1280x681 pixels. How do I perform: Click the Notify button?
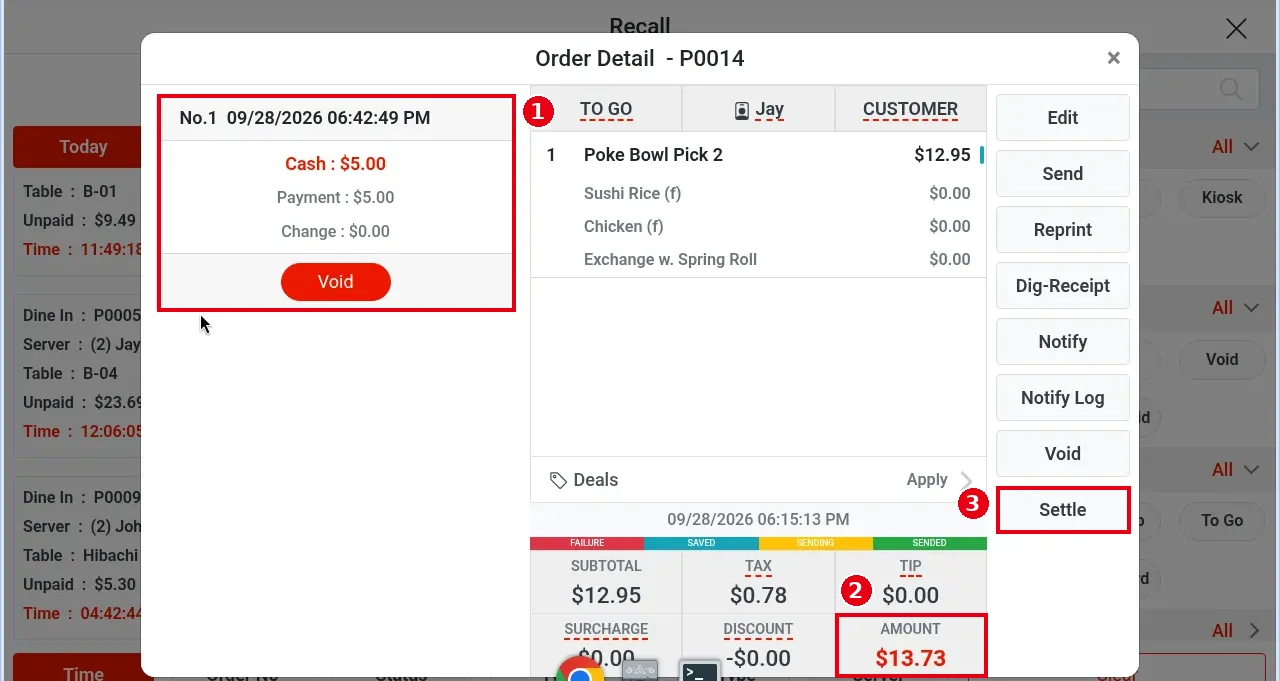click(1063, 342)
